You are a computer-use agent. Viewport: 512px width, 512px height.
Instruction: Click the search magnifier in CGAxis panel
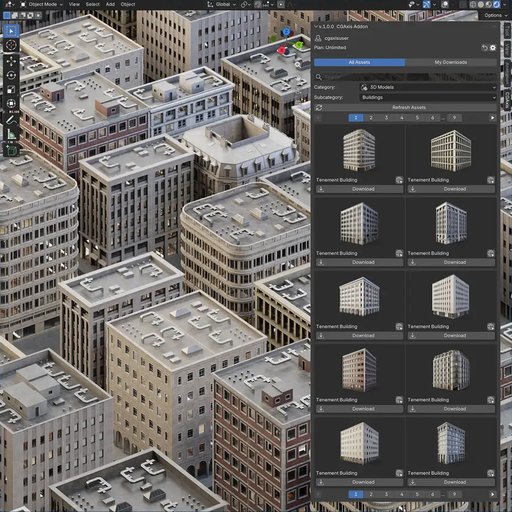(318, 77)
